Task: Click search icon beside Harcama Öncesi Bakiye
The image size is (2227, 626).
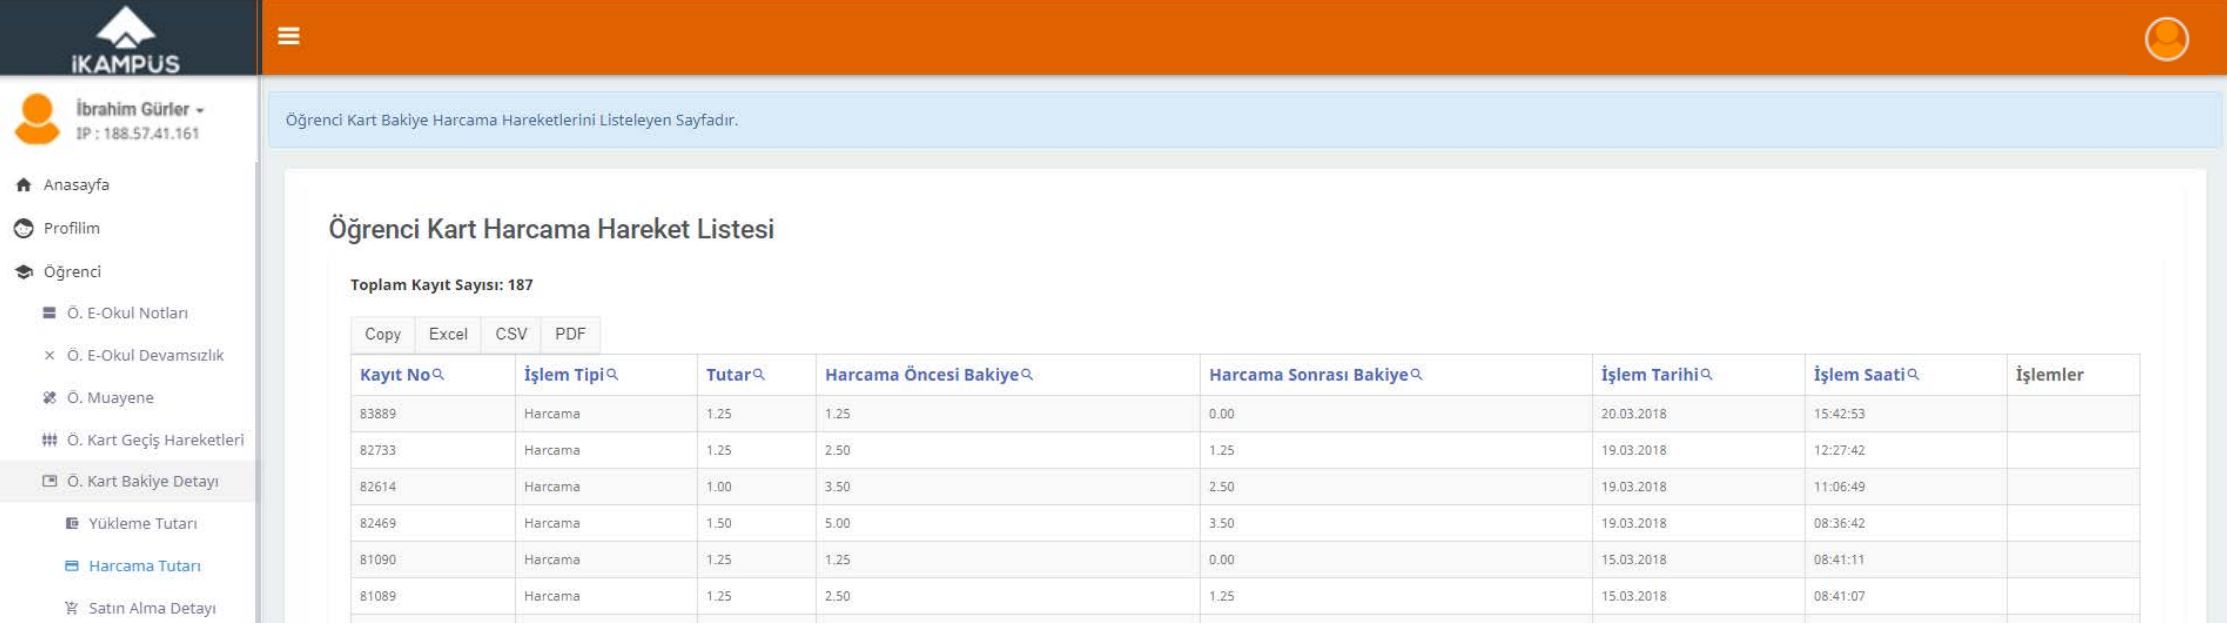Action: (x=1027, y=375)
